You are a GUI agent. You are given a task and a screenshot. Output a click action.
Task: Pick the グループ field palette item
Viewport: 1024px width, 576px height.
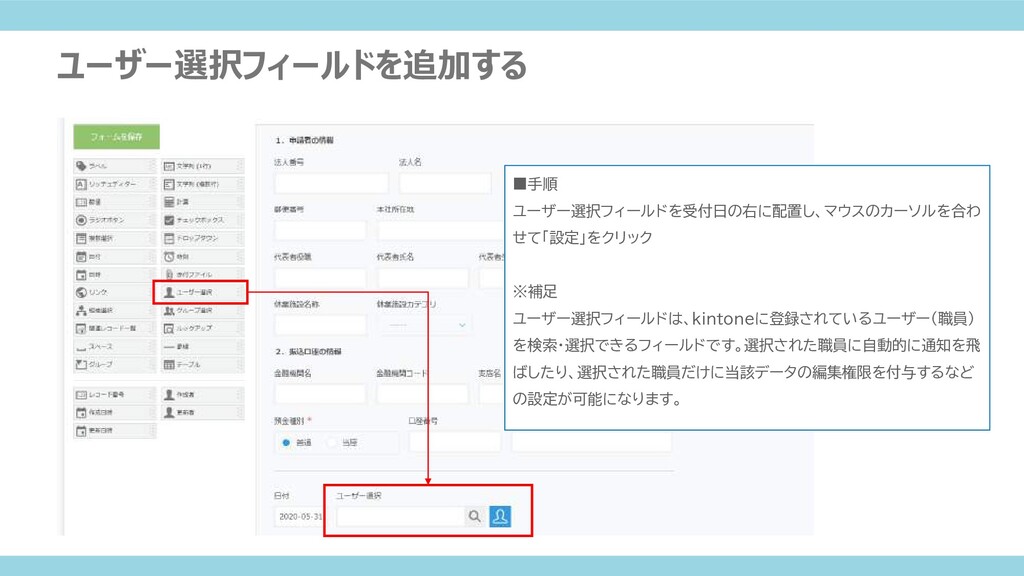pos(115,364)
